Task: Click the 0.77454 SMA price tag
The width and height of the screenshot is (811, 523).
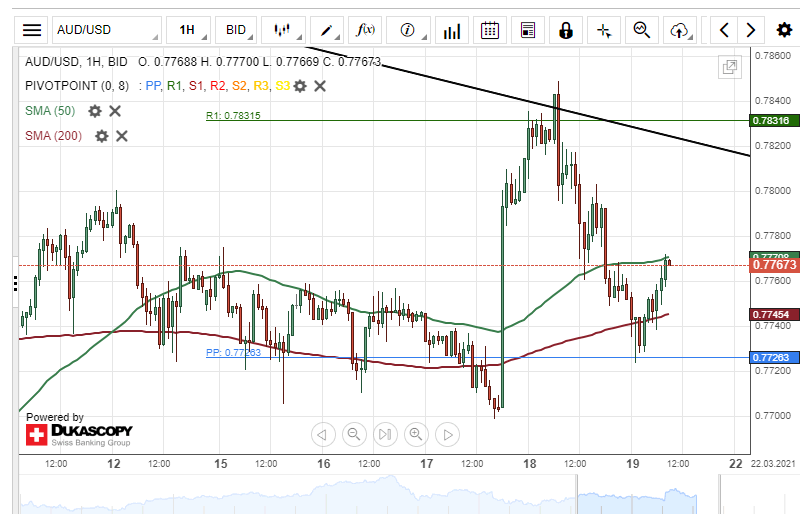Action: 774,315
